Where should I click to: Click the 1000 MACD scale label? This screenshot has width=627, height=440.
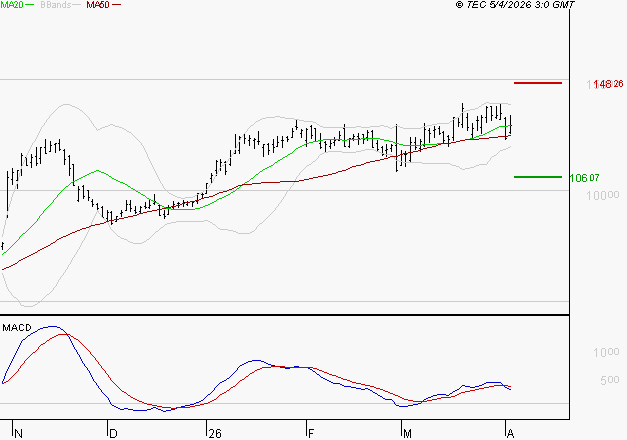[606, 352]
